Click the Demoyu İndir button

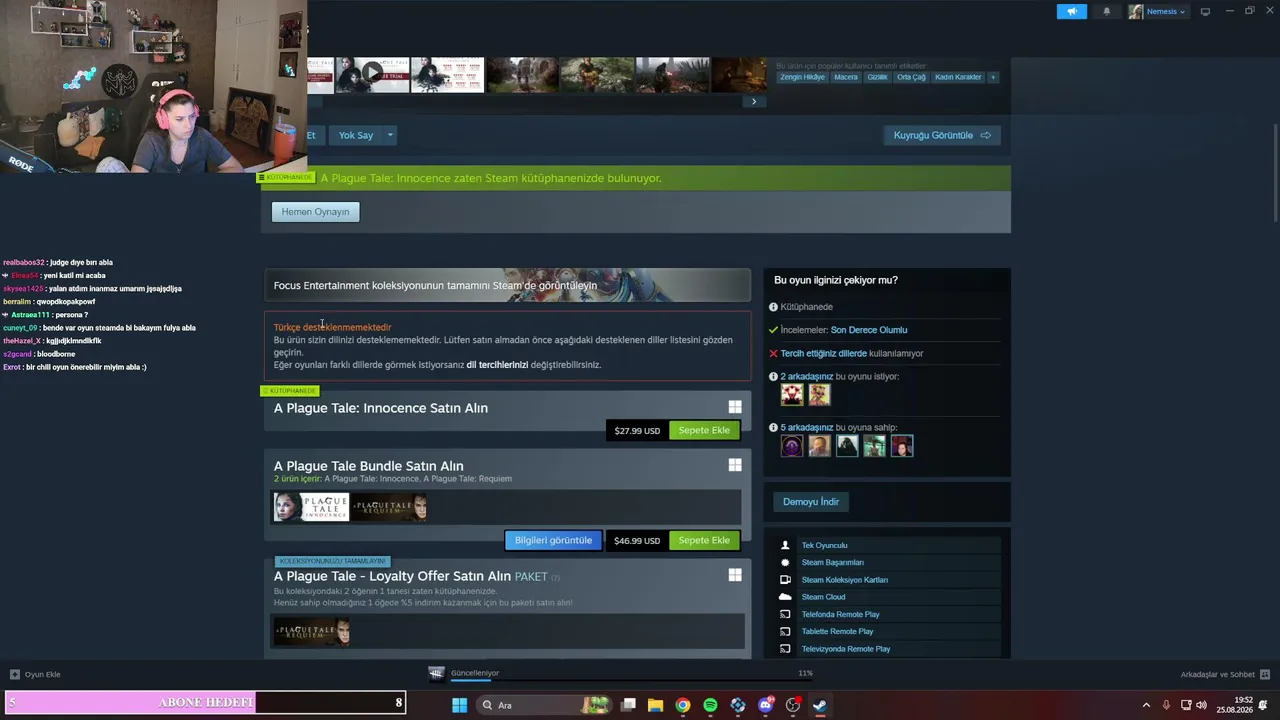(811, 502)
